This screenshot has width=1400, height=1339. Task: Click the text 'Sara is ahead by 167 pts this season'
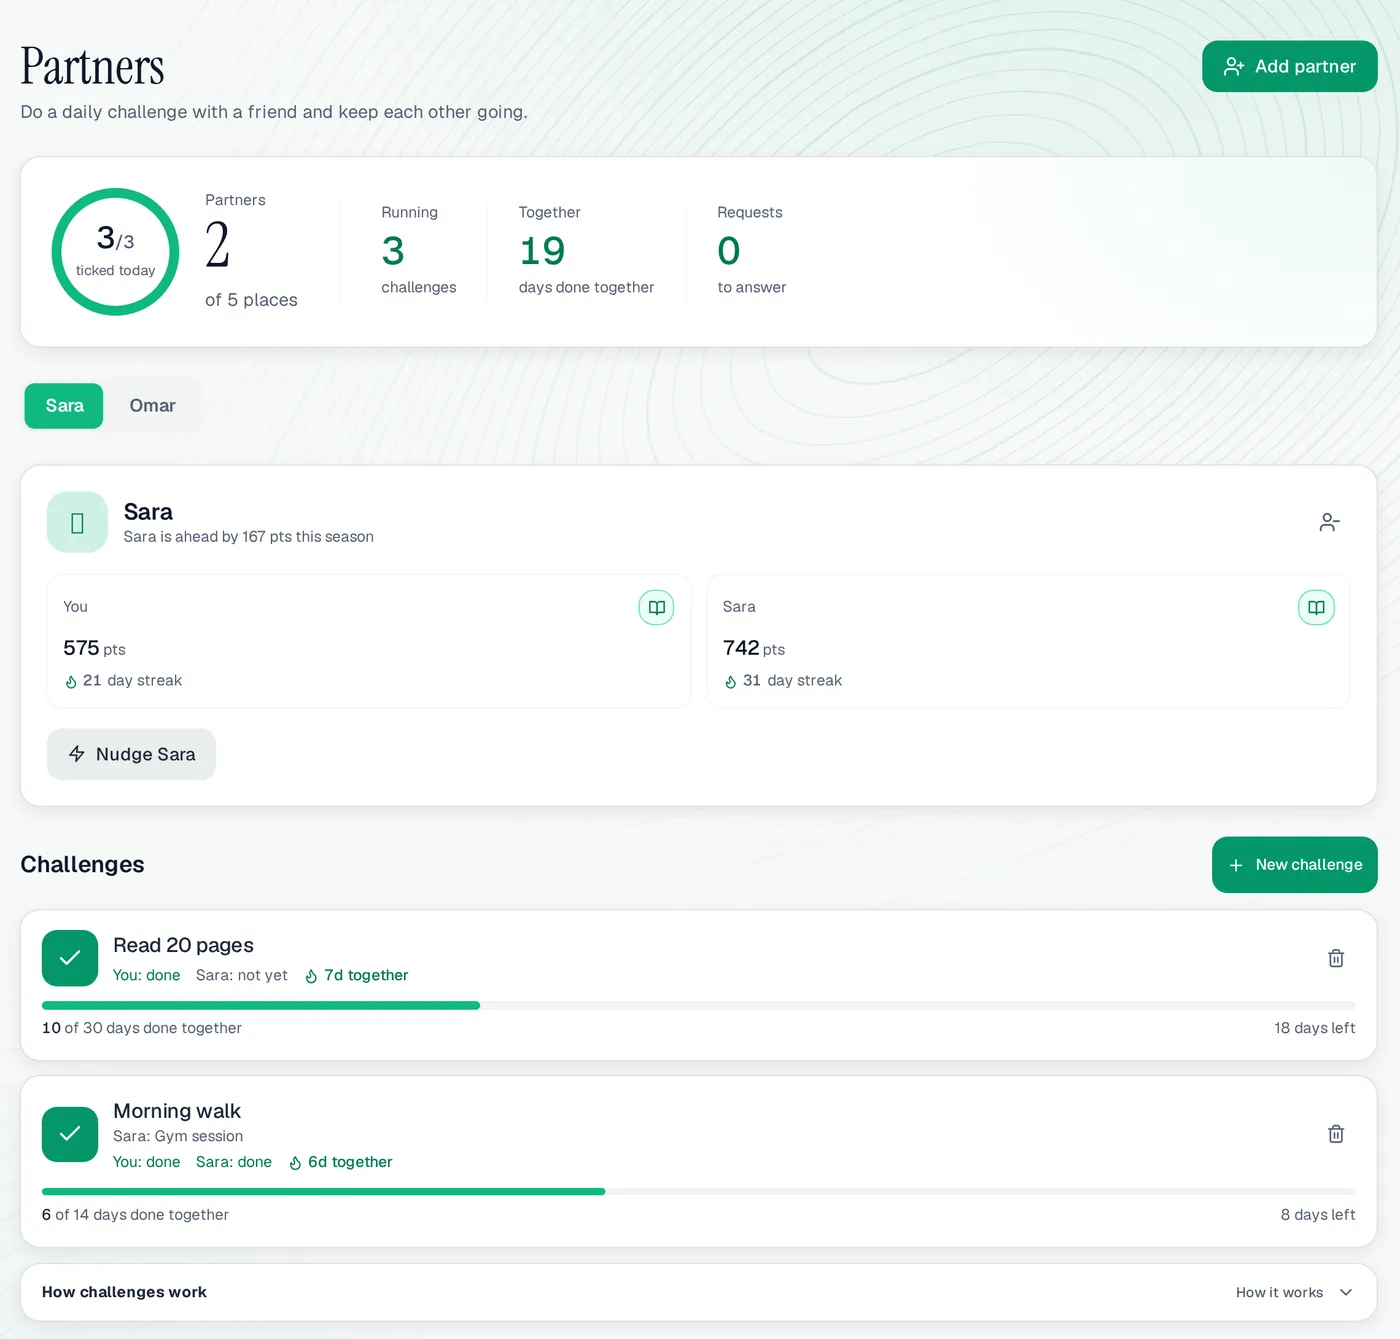pos(248,537)
